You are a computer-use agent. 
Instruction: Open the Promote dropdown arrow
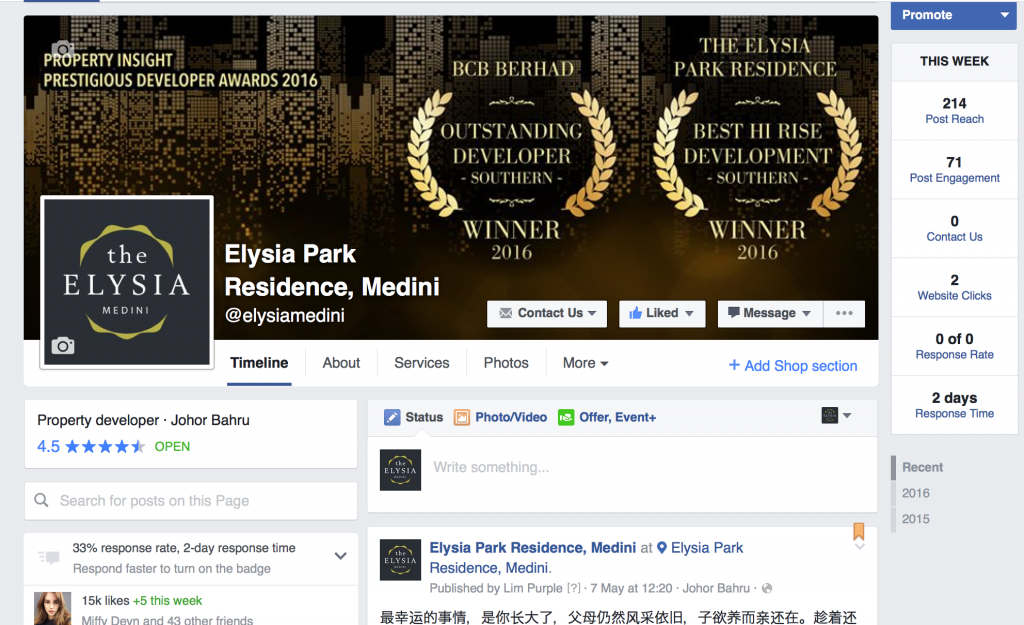click(1004, 15)
